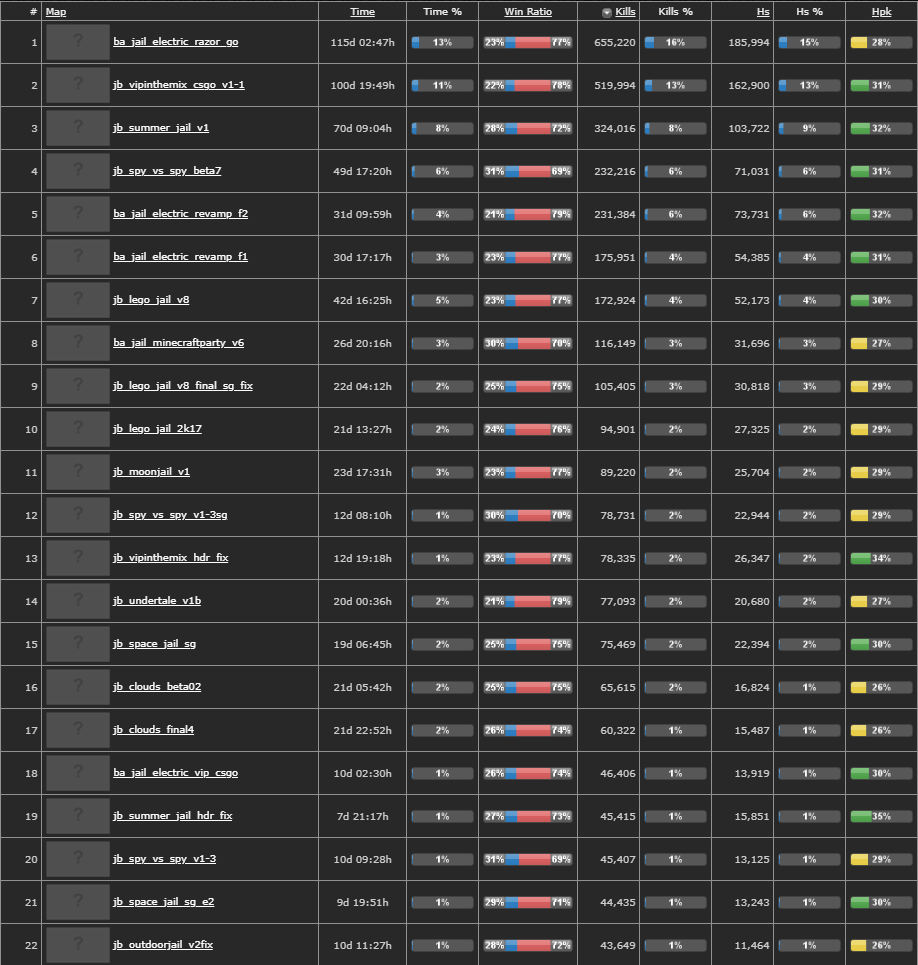Open map jb_spy_vs_spy_beta7

[167, 171]
